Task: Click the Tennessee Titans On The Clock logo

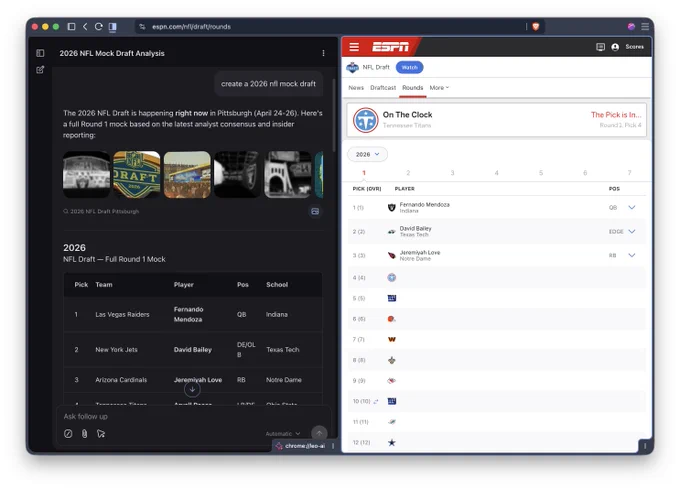Action: [365, 120]
